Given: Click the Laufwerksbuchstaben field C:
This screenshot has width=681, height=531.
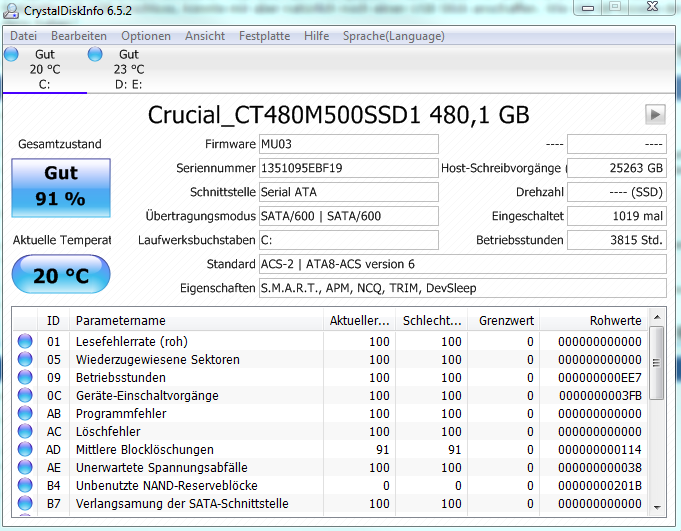Looking at the screenshot, I should tap(349, 240).
